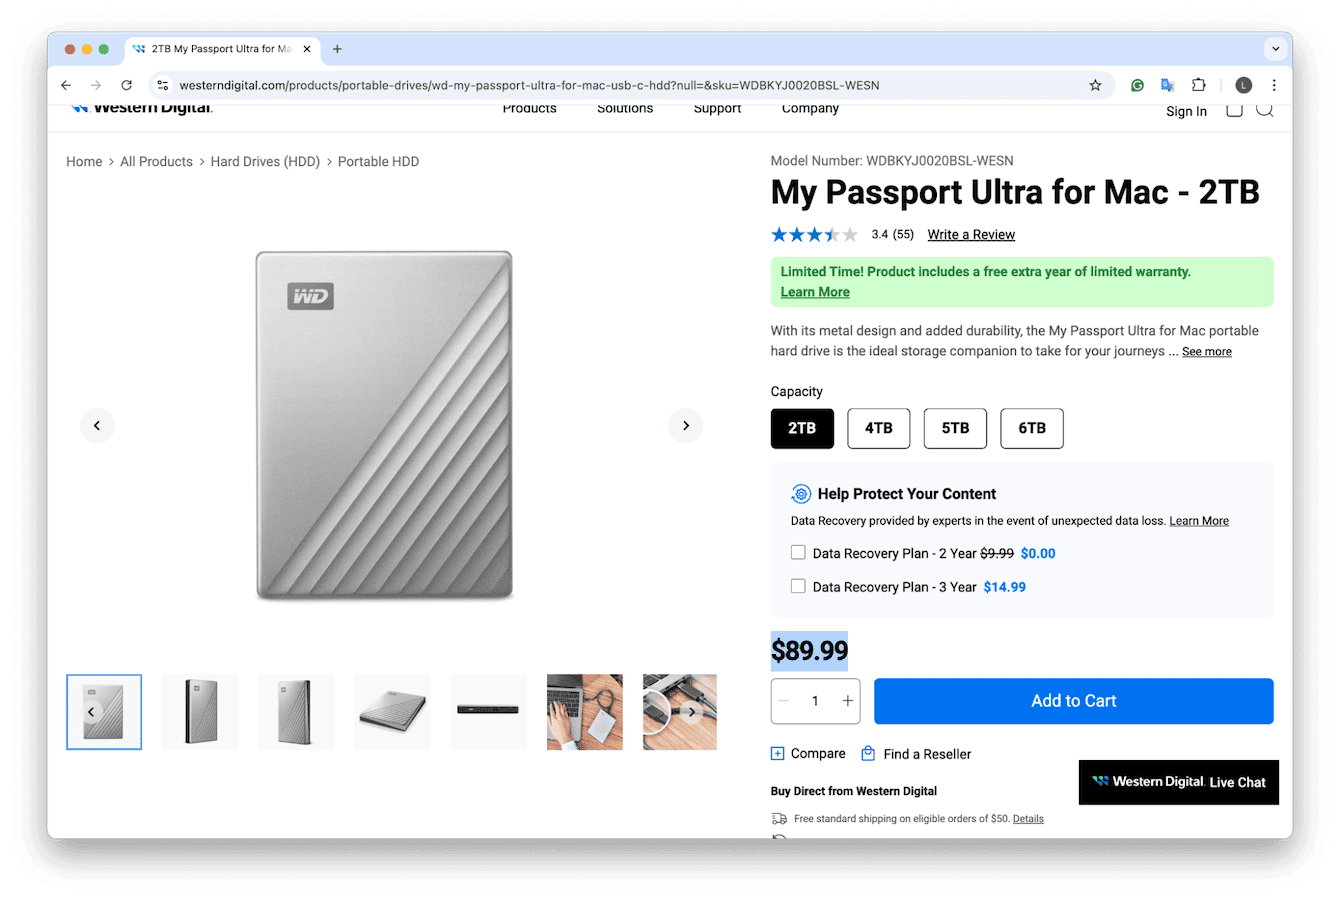
Task: Add the drive to the cart
Action: [1073, 701]
